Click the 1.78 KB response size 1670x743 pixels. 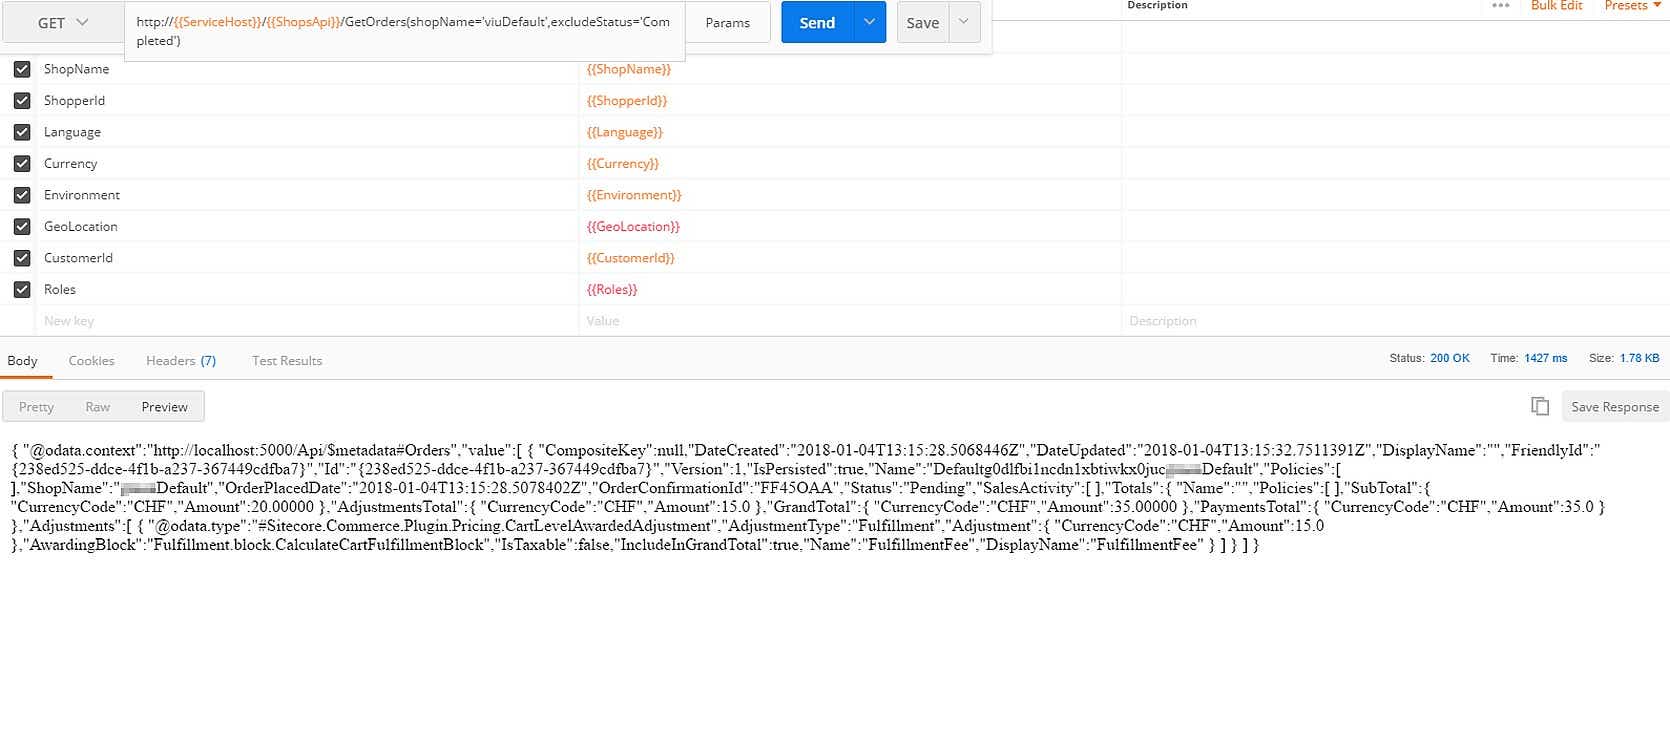click(x=1638, y=358)
